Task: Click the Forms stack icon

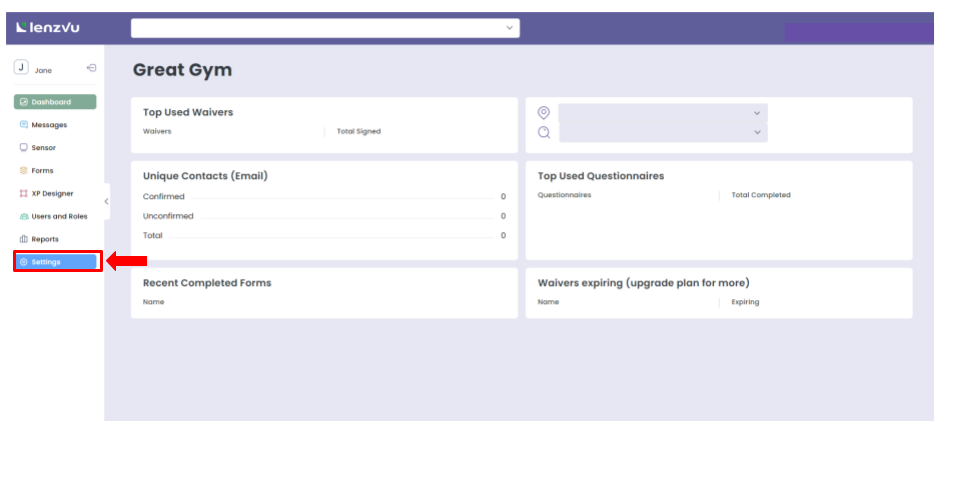Action: [x=24, y=170]
